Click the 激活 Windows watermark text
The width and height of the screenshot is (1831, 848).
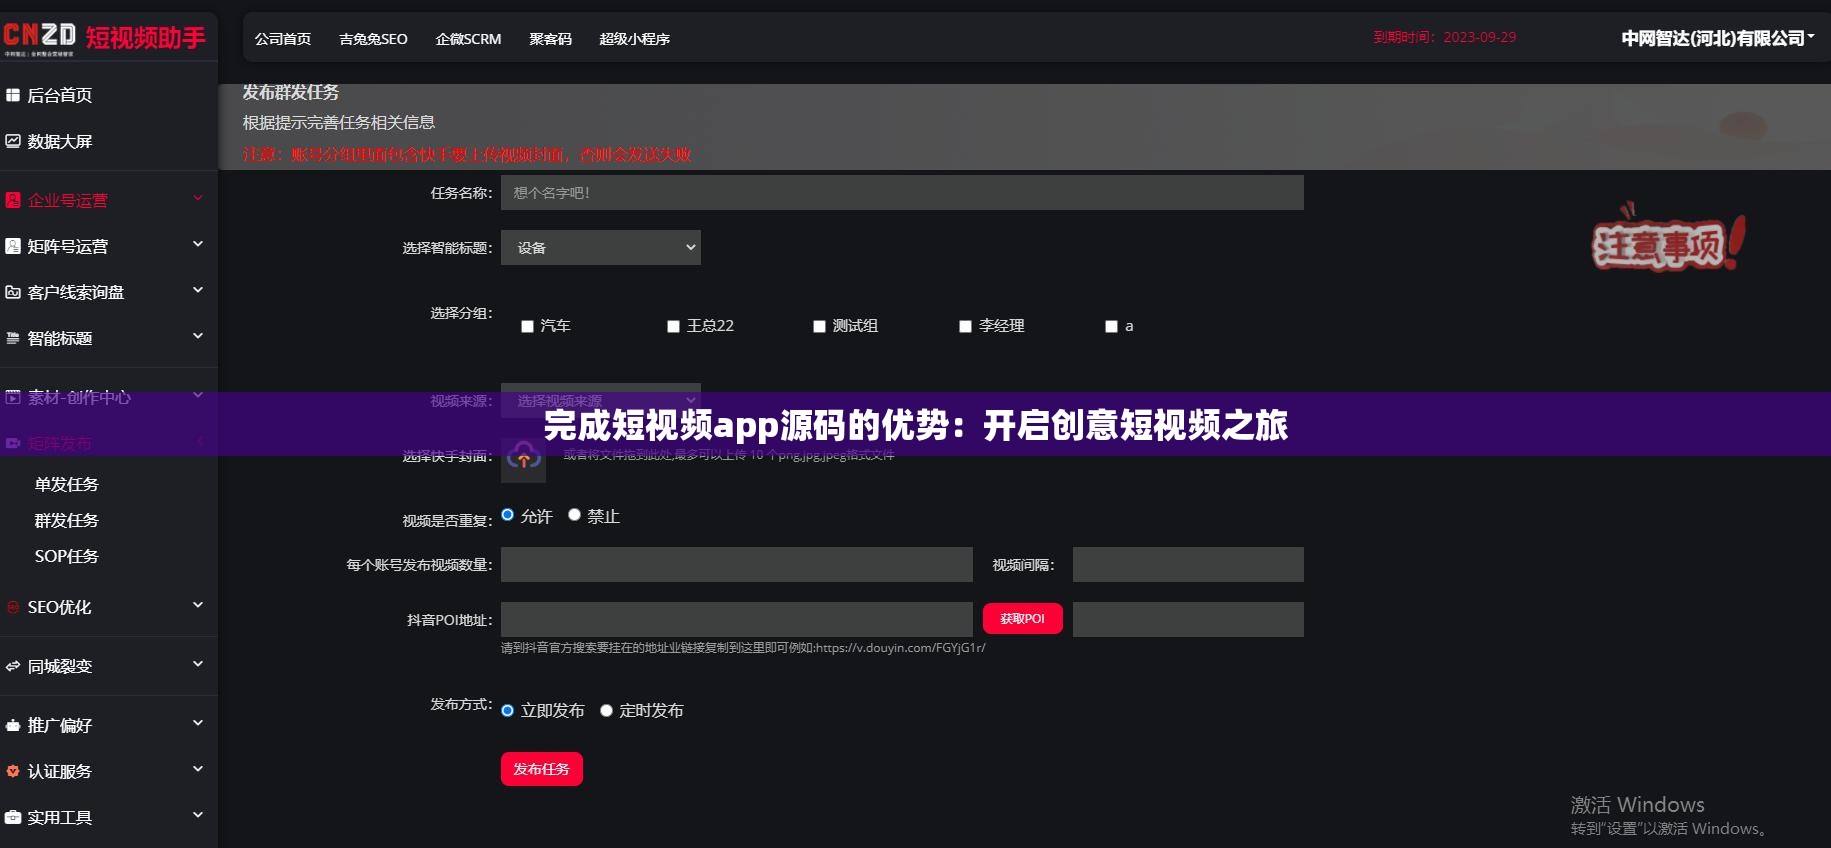1637,804
